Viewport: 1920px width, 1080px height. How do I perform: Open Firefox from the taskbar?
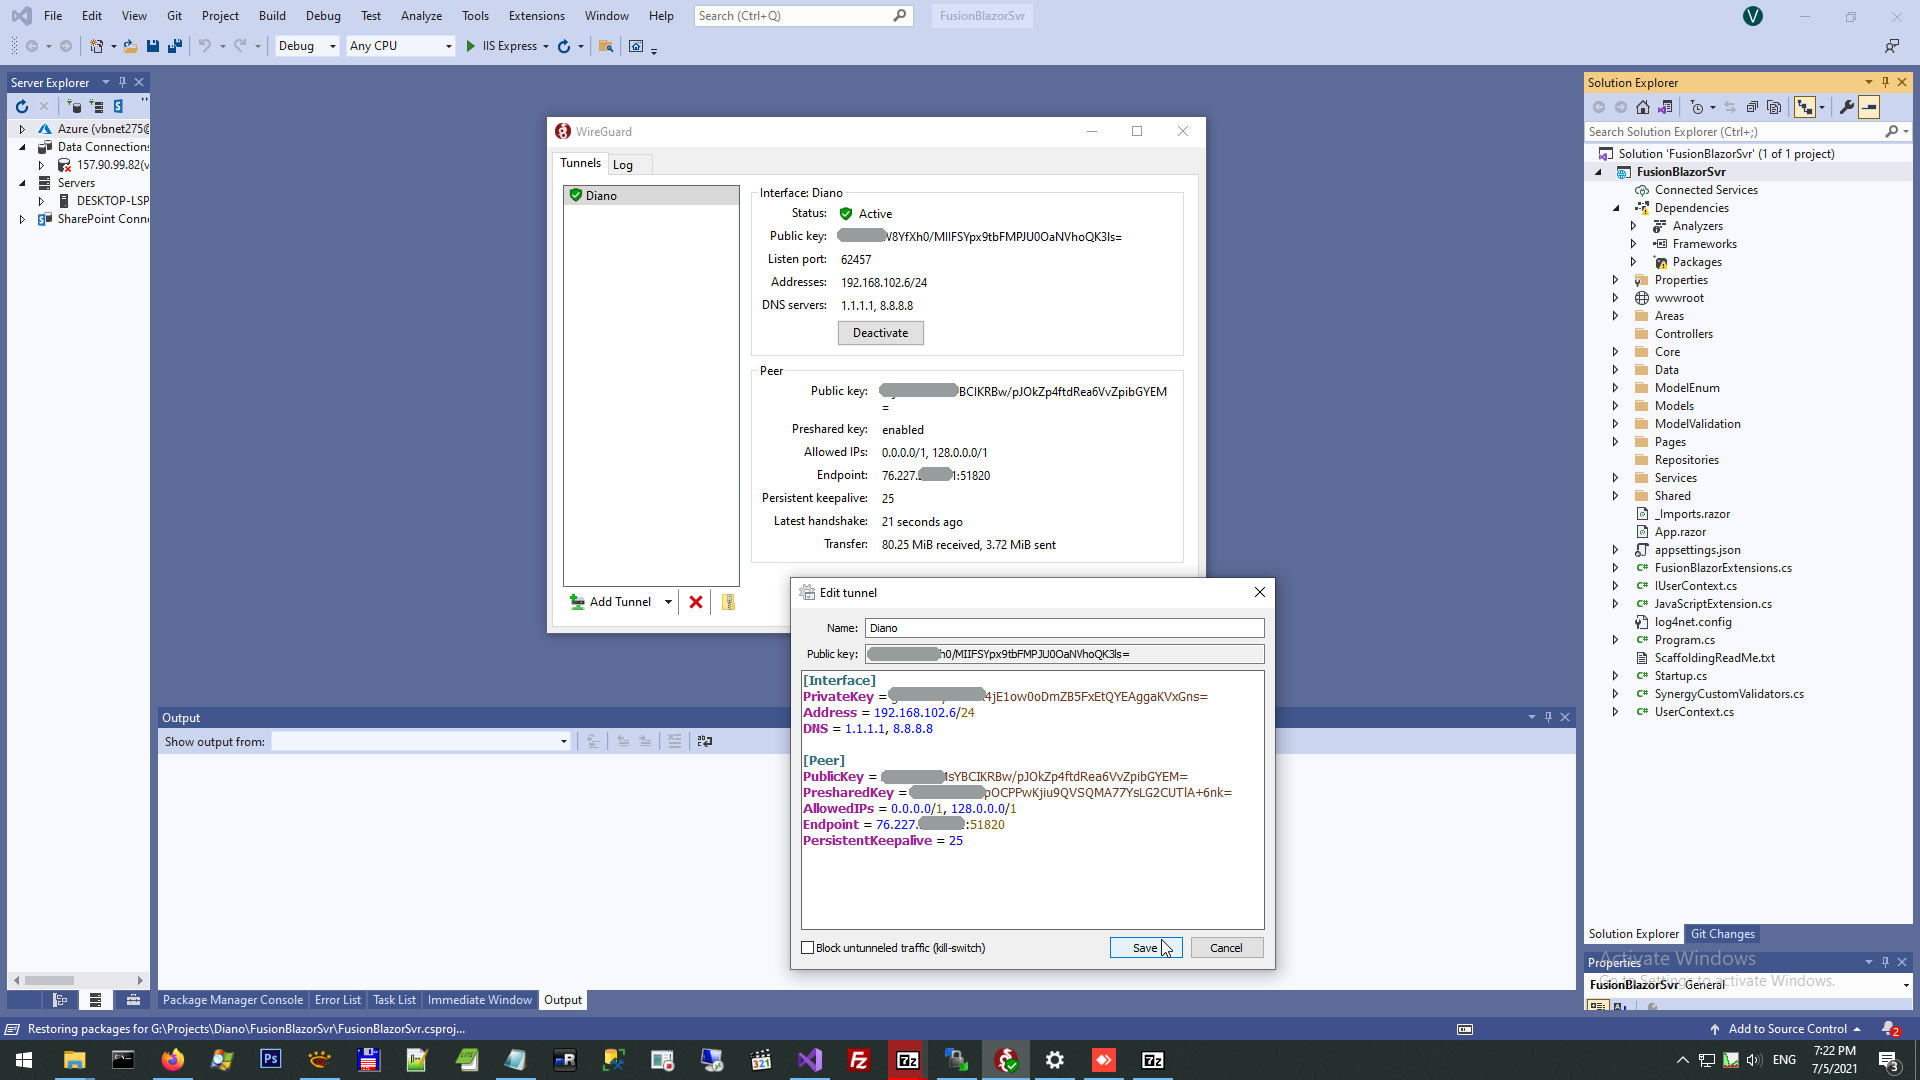172,1060
